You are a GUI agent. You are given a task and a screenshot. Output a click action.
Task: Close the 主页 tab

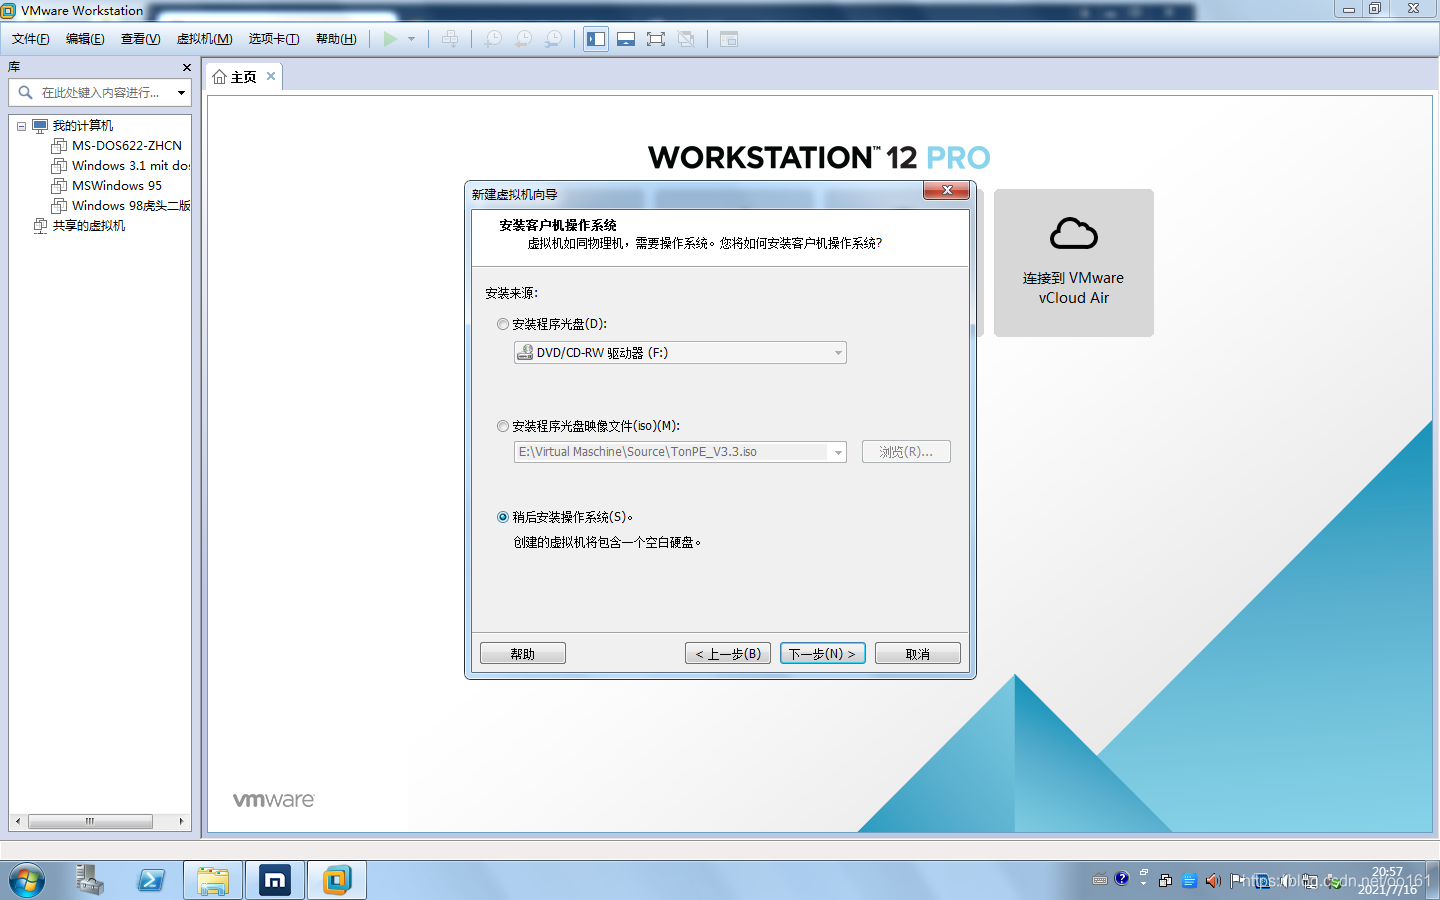[271, 76]
